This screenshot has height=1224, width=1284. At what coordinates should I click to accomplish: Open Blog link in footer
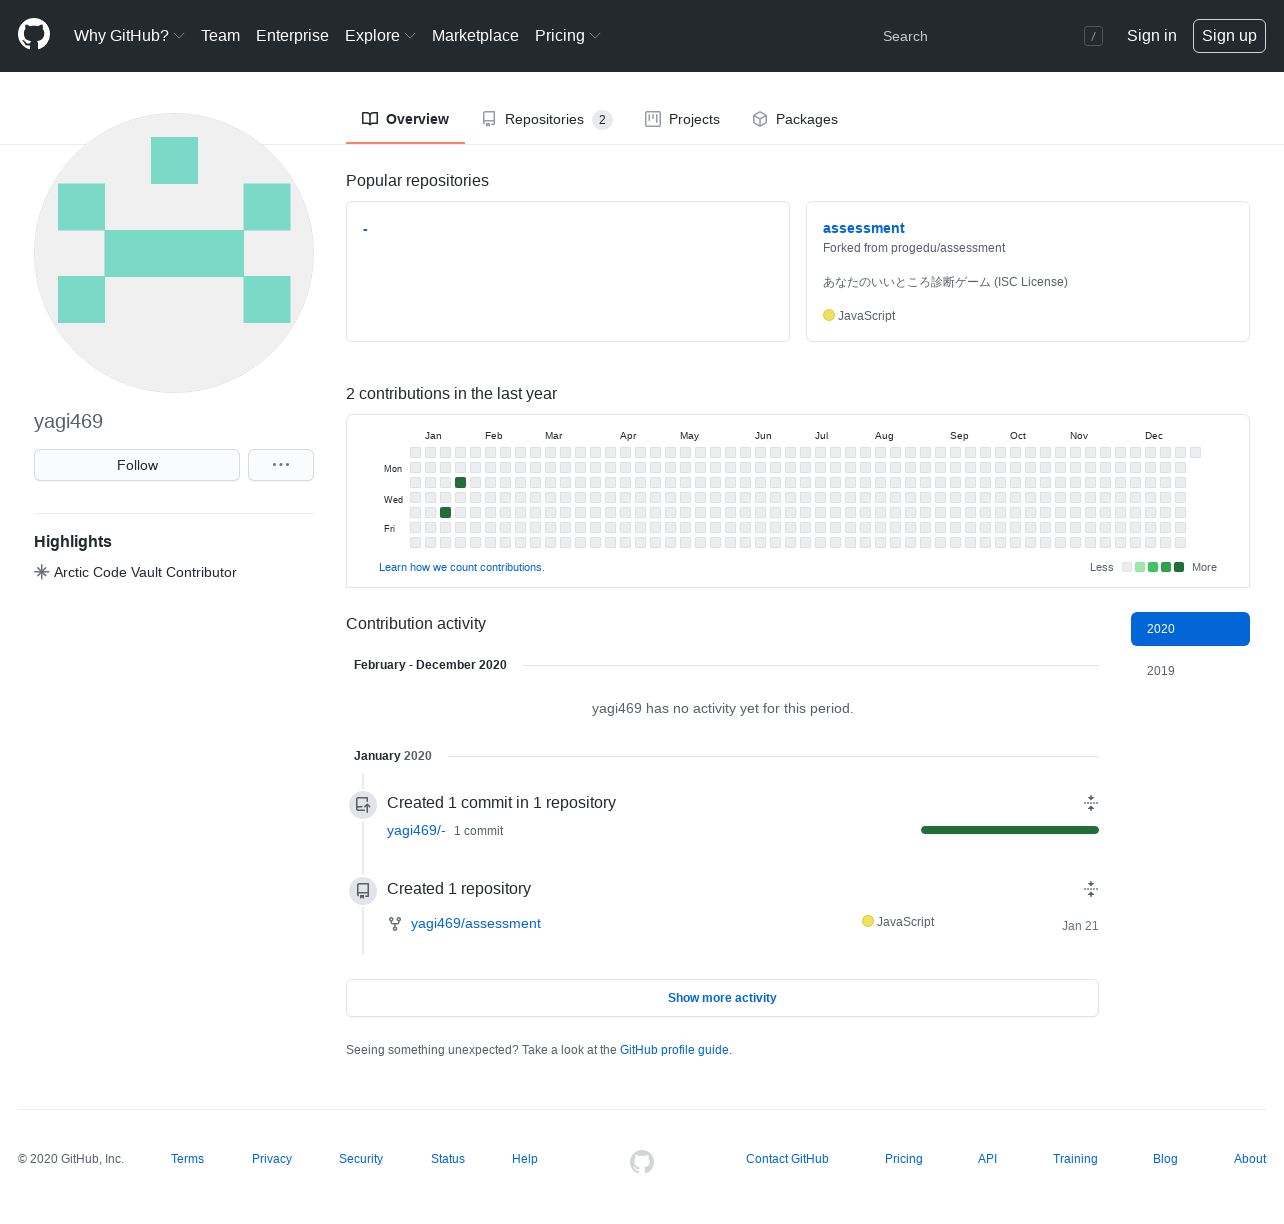click(x=1165, y=1159)
